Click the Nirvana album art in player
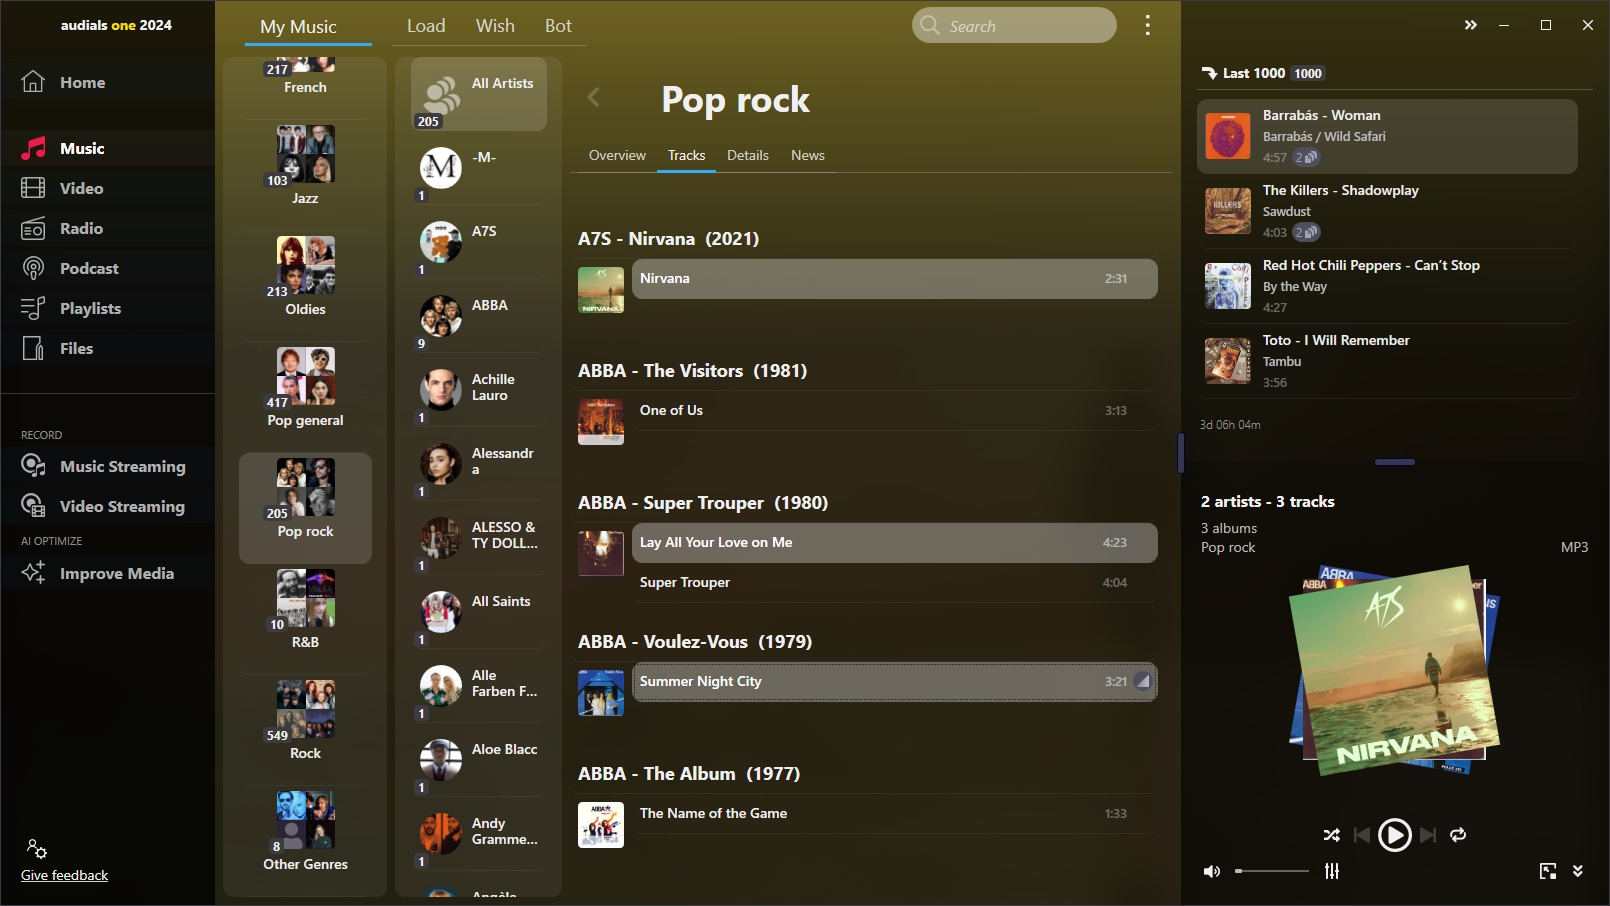The width and height of the screenshot is (1610, 906). pos(1394,671)
